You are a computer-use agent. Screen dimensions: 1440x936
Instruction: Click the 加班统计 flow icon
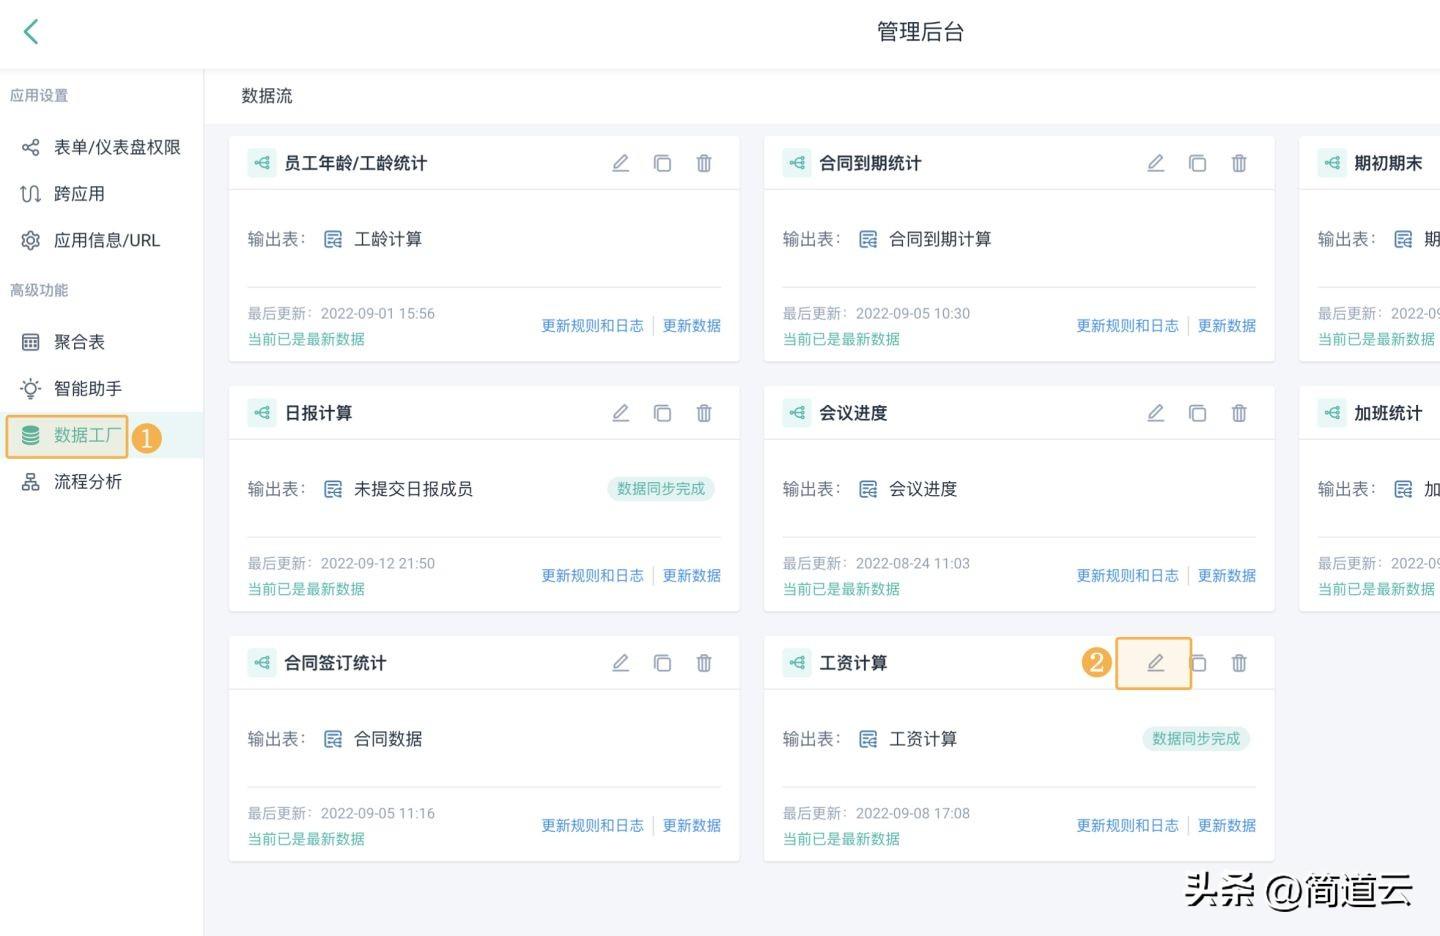click(x=1332, y=413)
